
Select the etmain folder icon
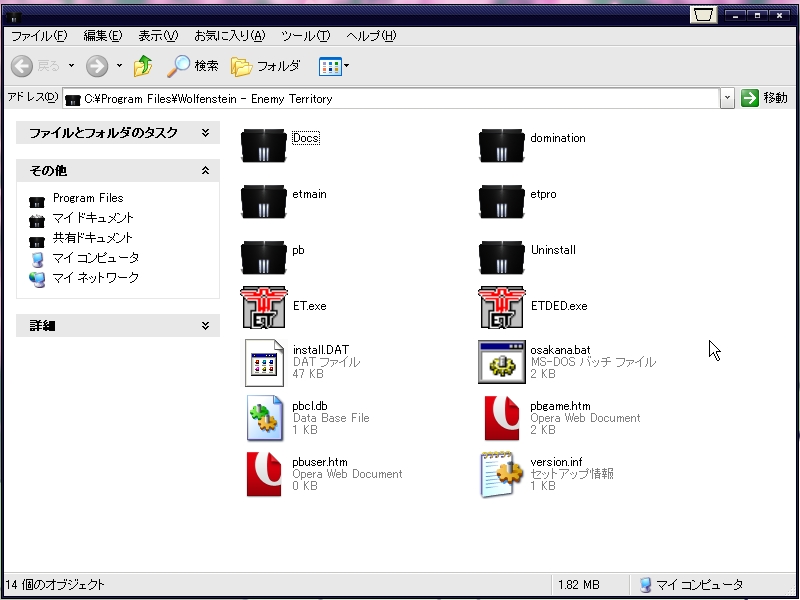pos(263,202)
